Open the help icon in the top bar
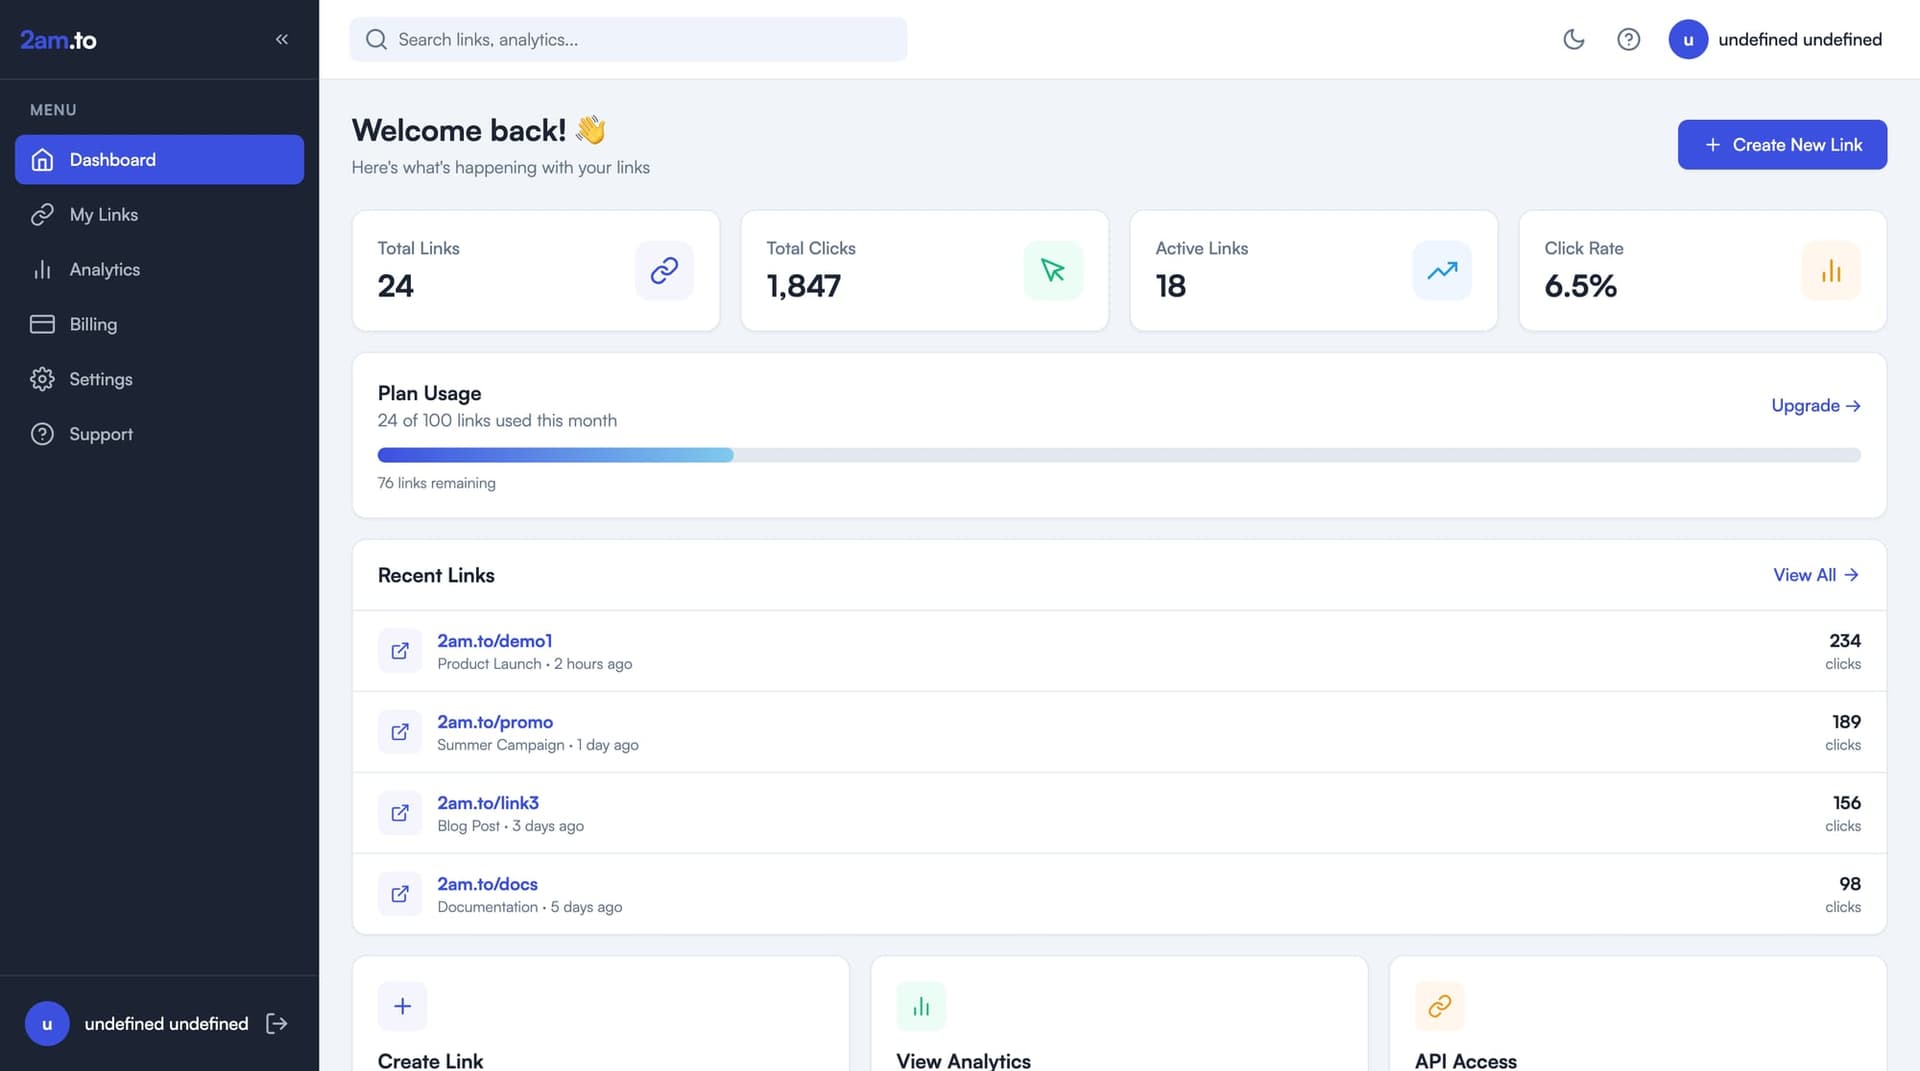The height and width of the screenshot is (1071, 1920). pos(1628,39)
